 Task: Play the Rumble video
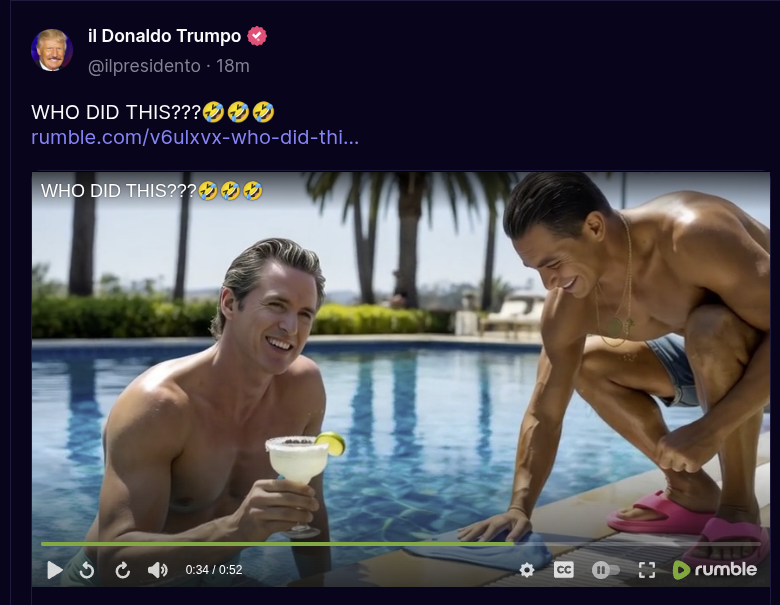(x=55, y=570)
